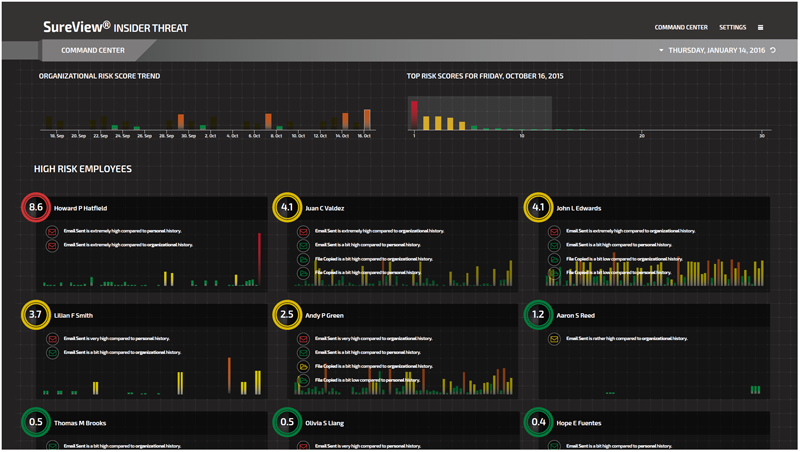Viewport: 800px width, 452px height.
Task: Open the Andy P Green employee name
Action: point(324,316)
